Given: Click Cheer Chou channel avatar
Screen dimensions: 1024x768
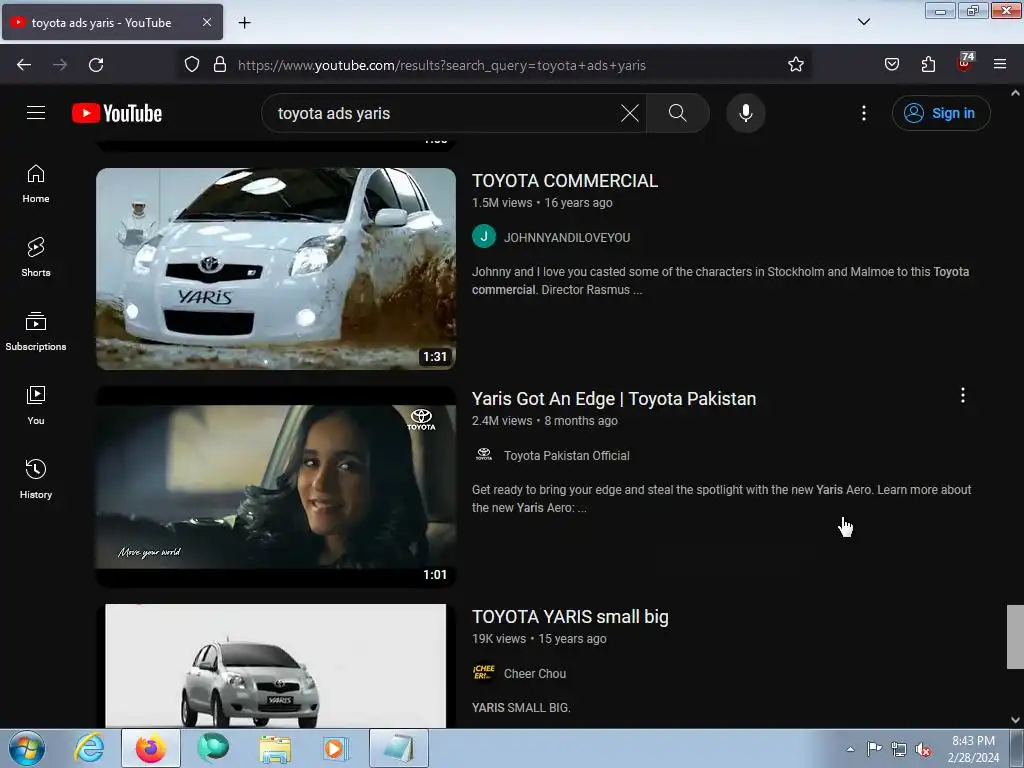Looking at the screenshot, I should (484, 673).
